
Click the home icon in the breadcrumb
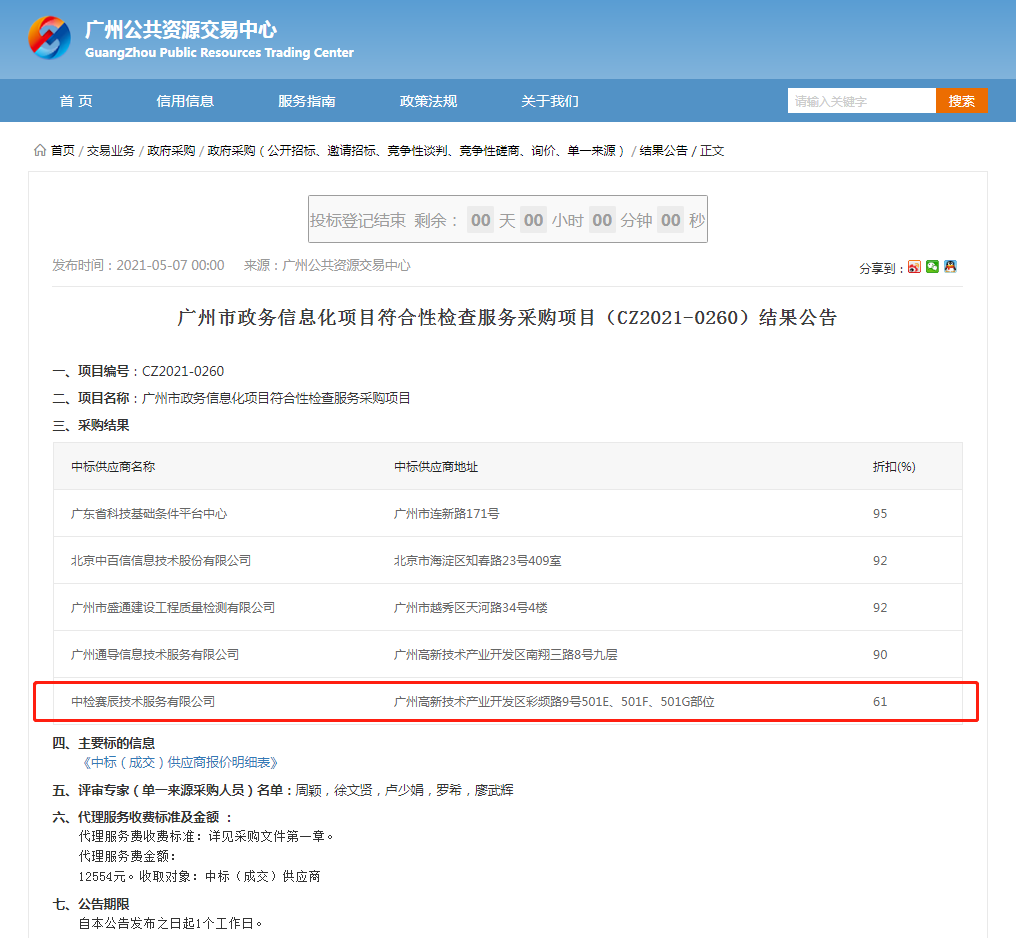pyautogui.click(x=40, y=150)
